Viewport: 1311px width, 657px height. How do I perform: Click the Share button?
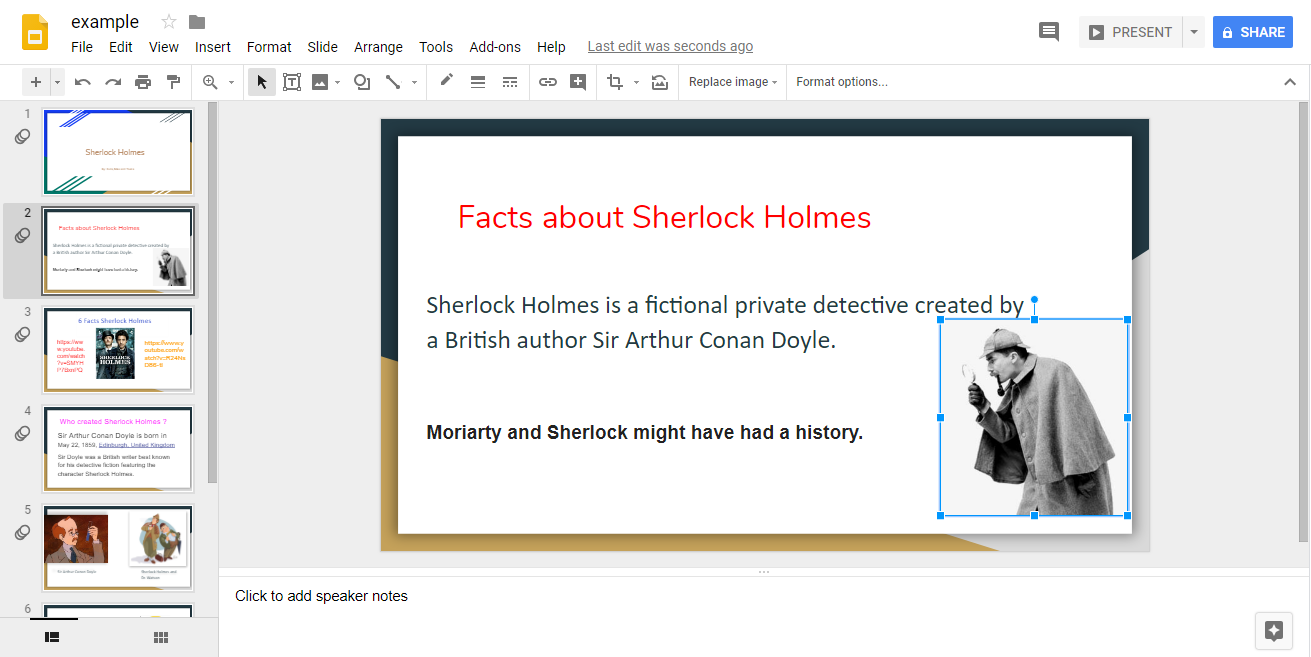point(1253,32)
